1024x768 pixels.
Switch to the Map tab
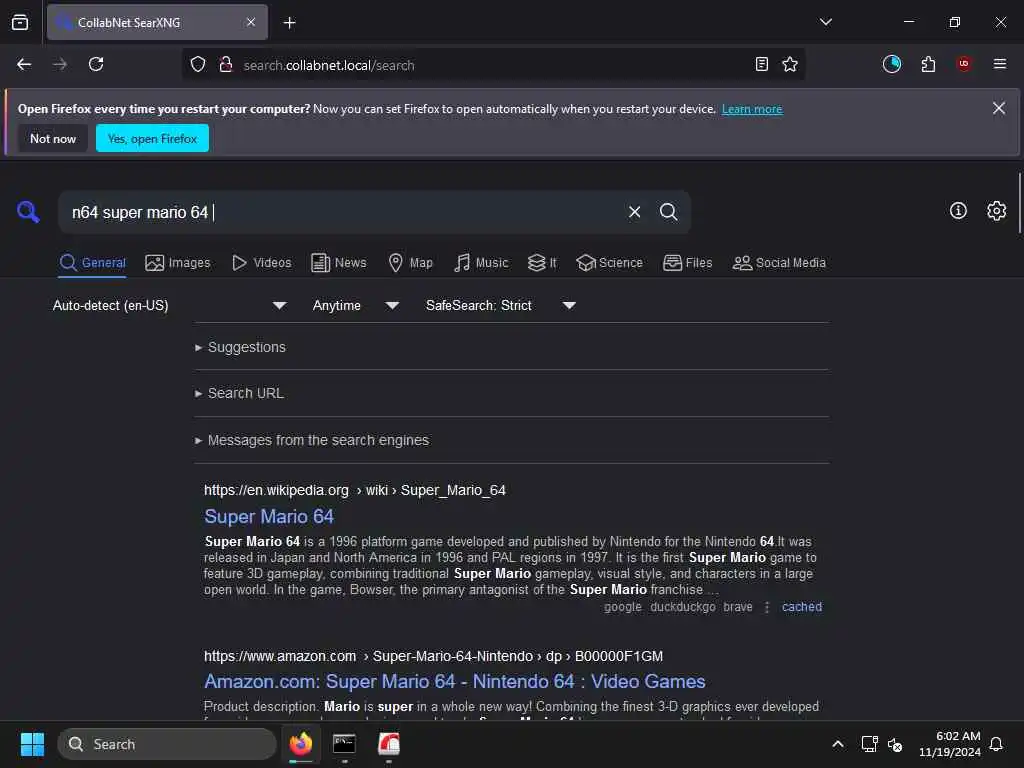tap(411, 263)
